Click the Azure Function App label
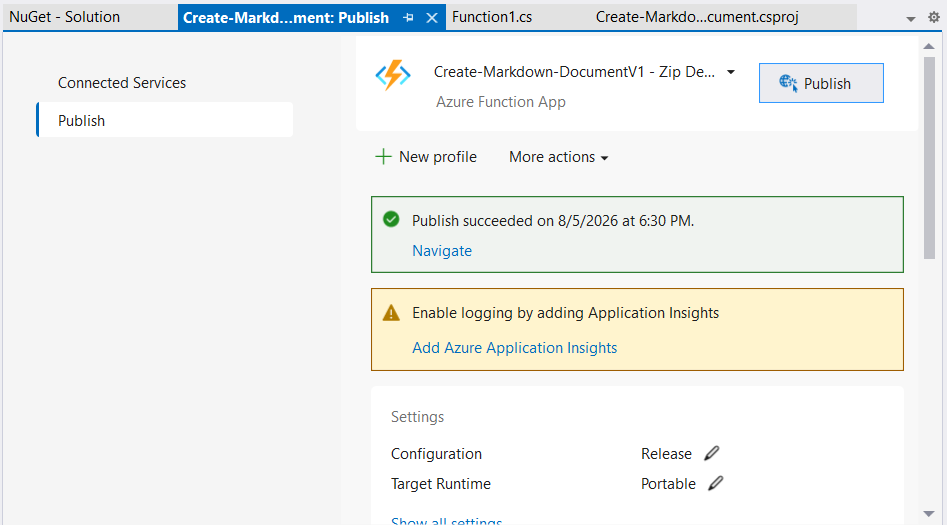 point(501,101)
